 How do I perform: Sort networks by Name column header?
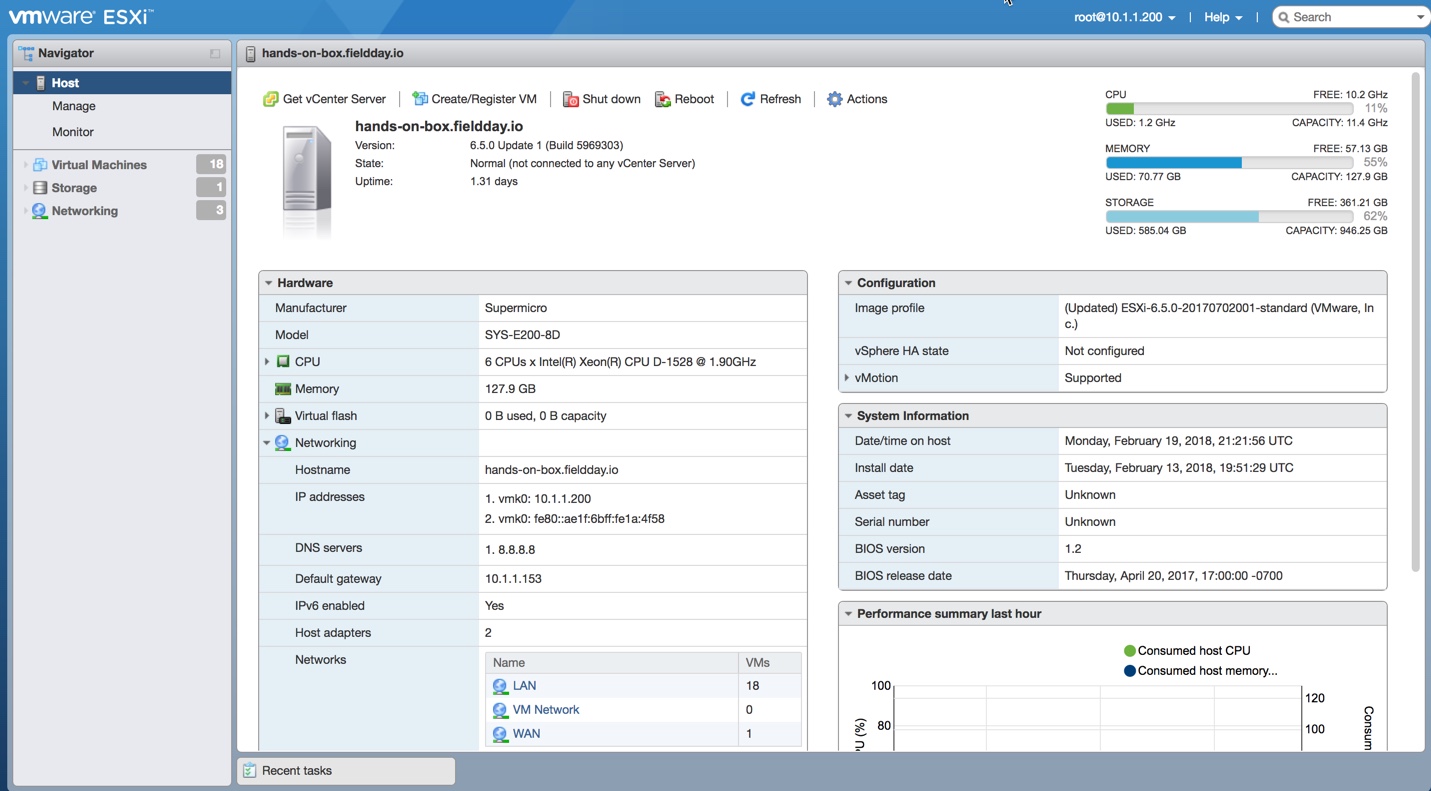click(x=611, y=662)
